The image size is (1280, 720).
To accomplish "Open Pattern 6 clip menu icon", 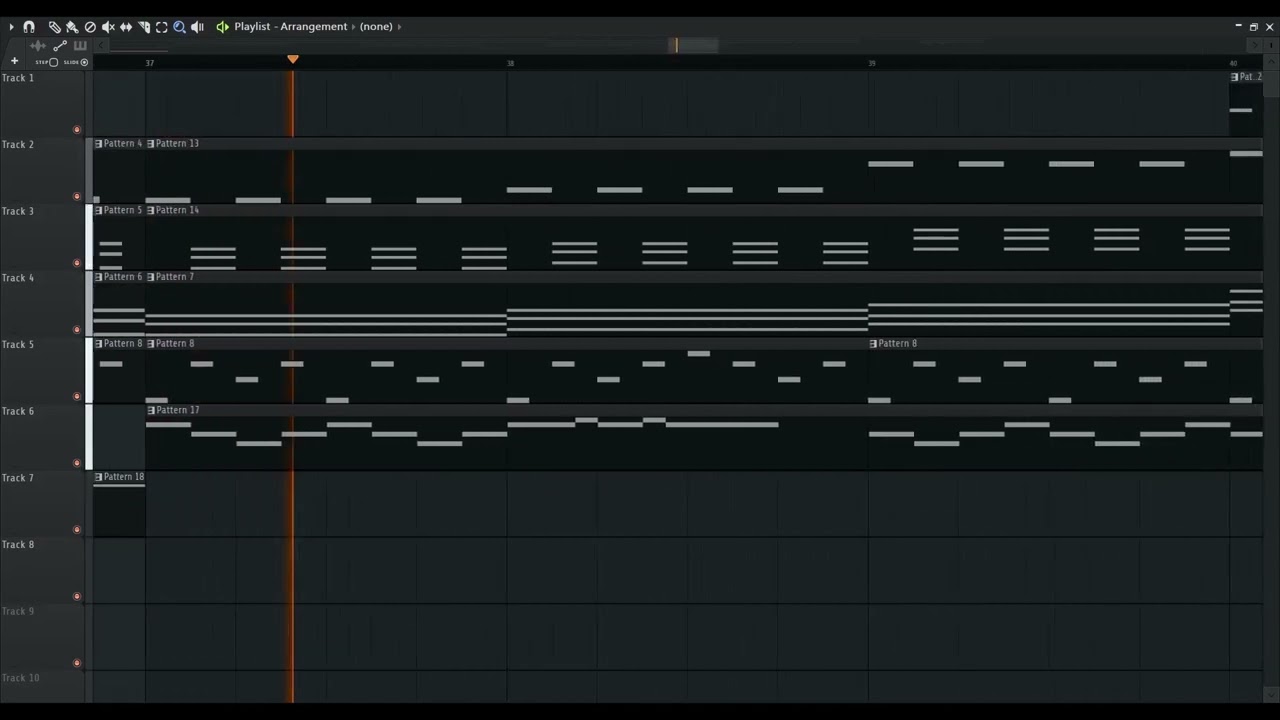I will point(98,277).
